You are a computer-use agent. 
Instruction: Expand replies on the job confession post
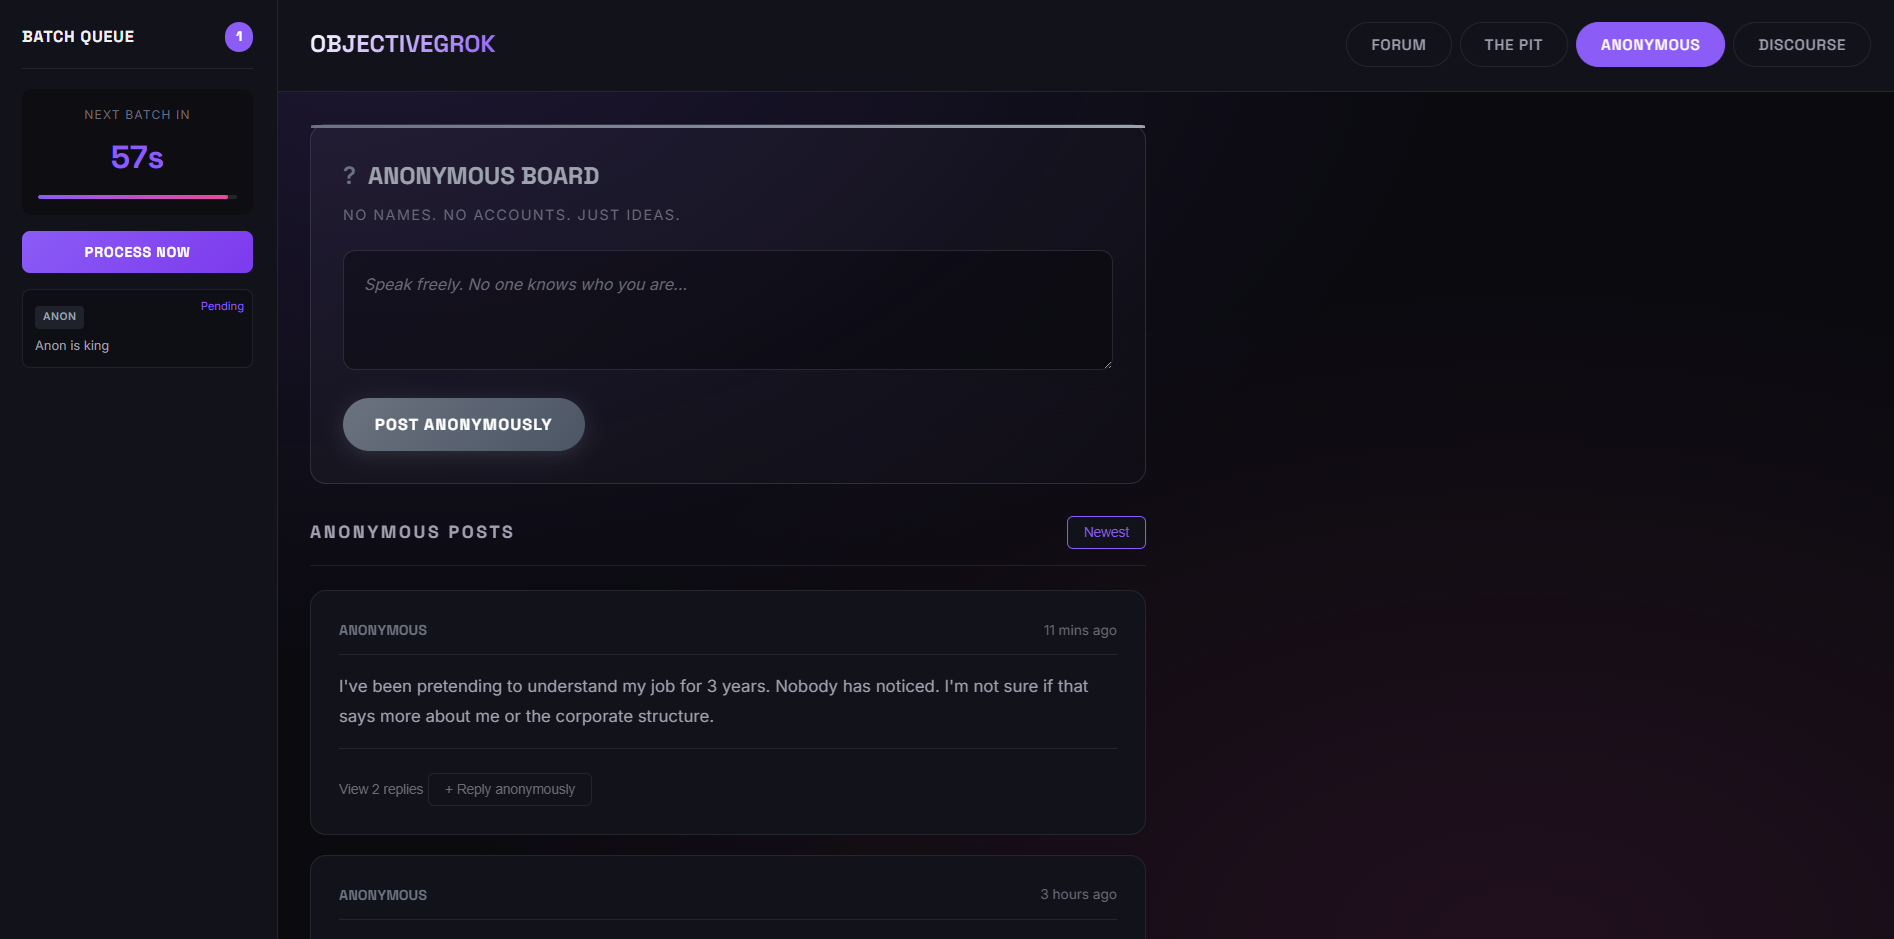click(x=380, y=789)
